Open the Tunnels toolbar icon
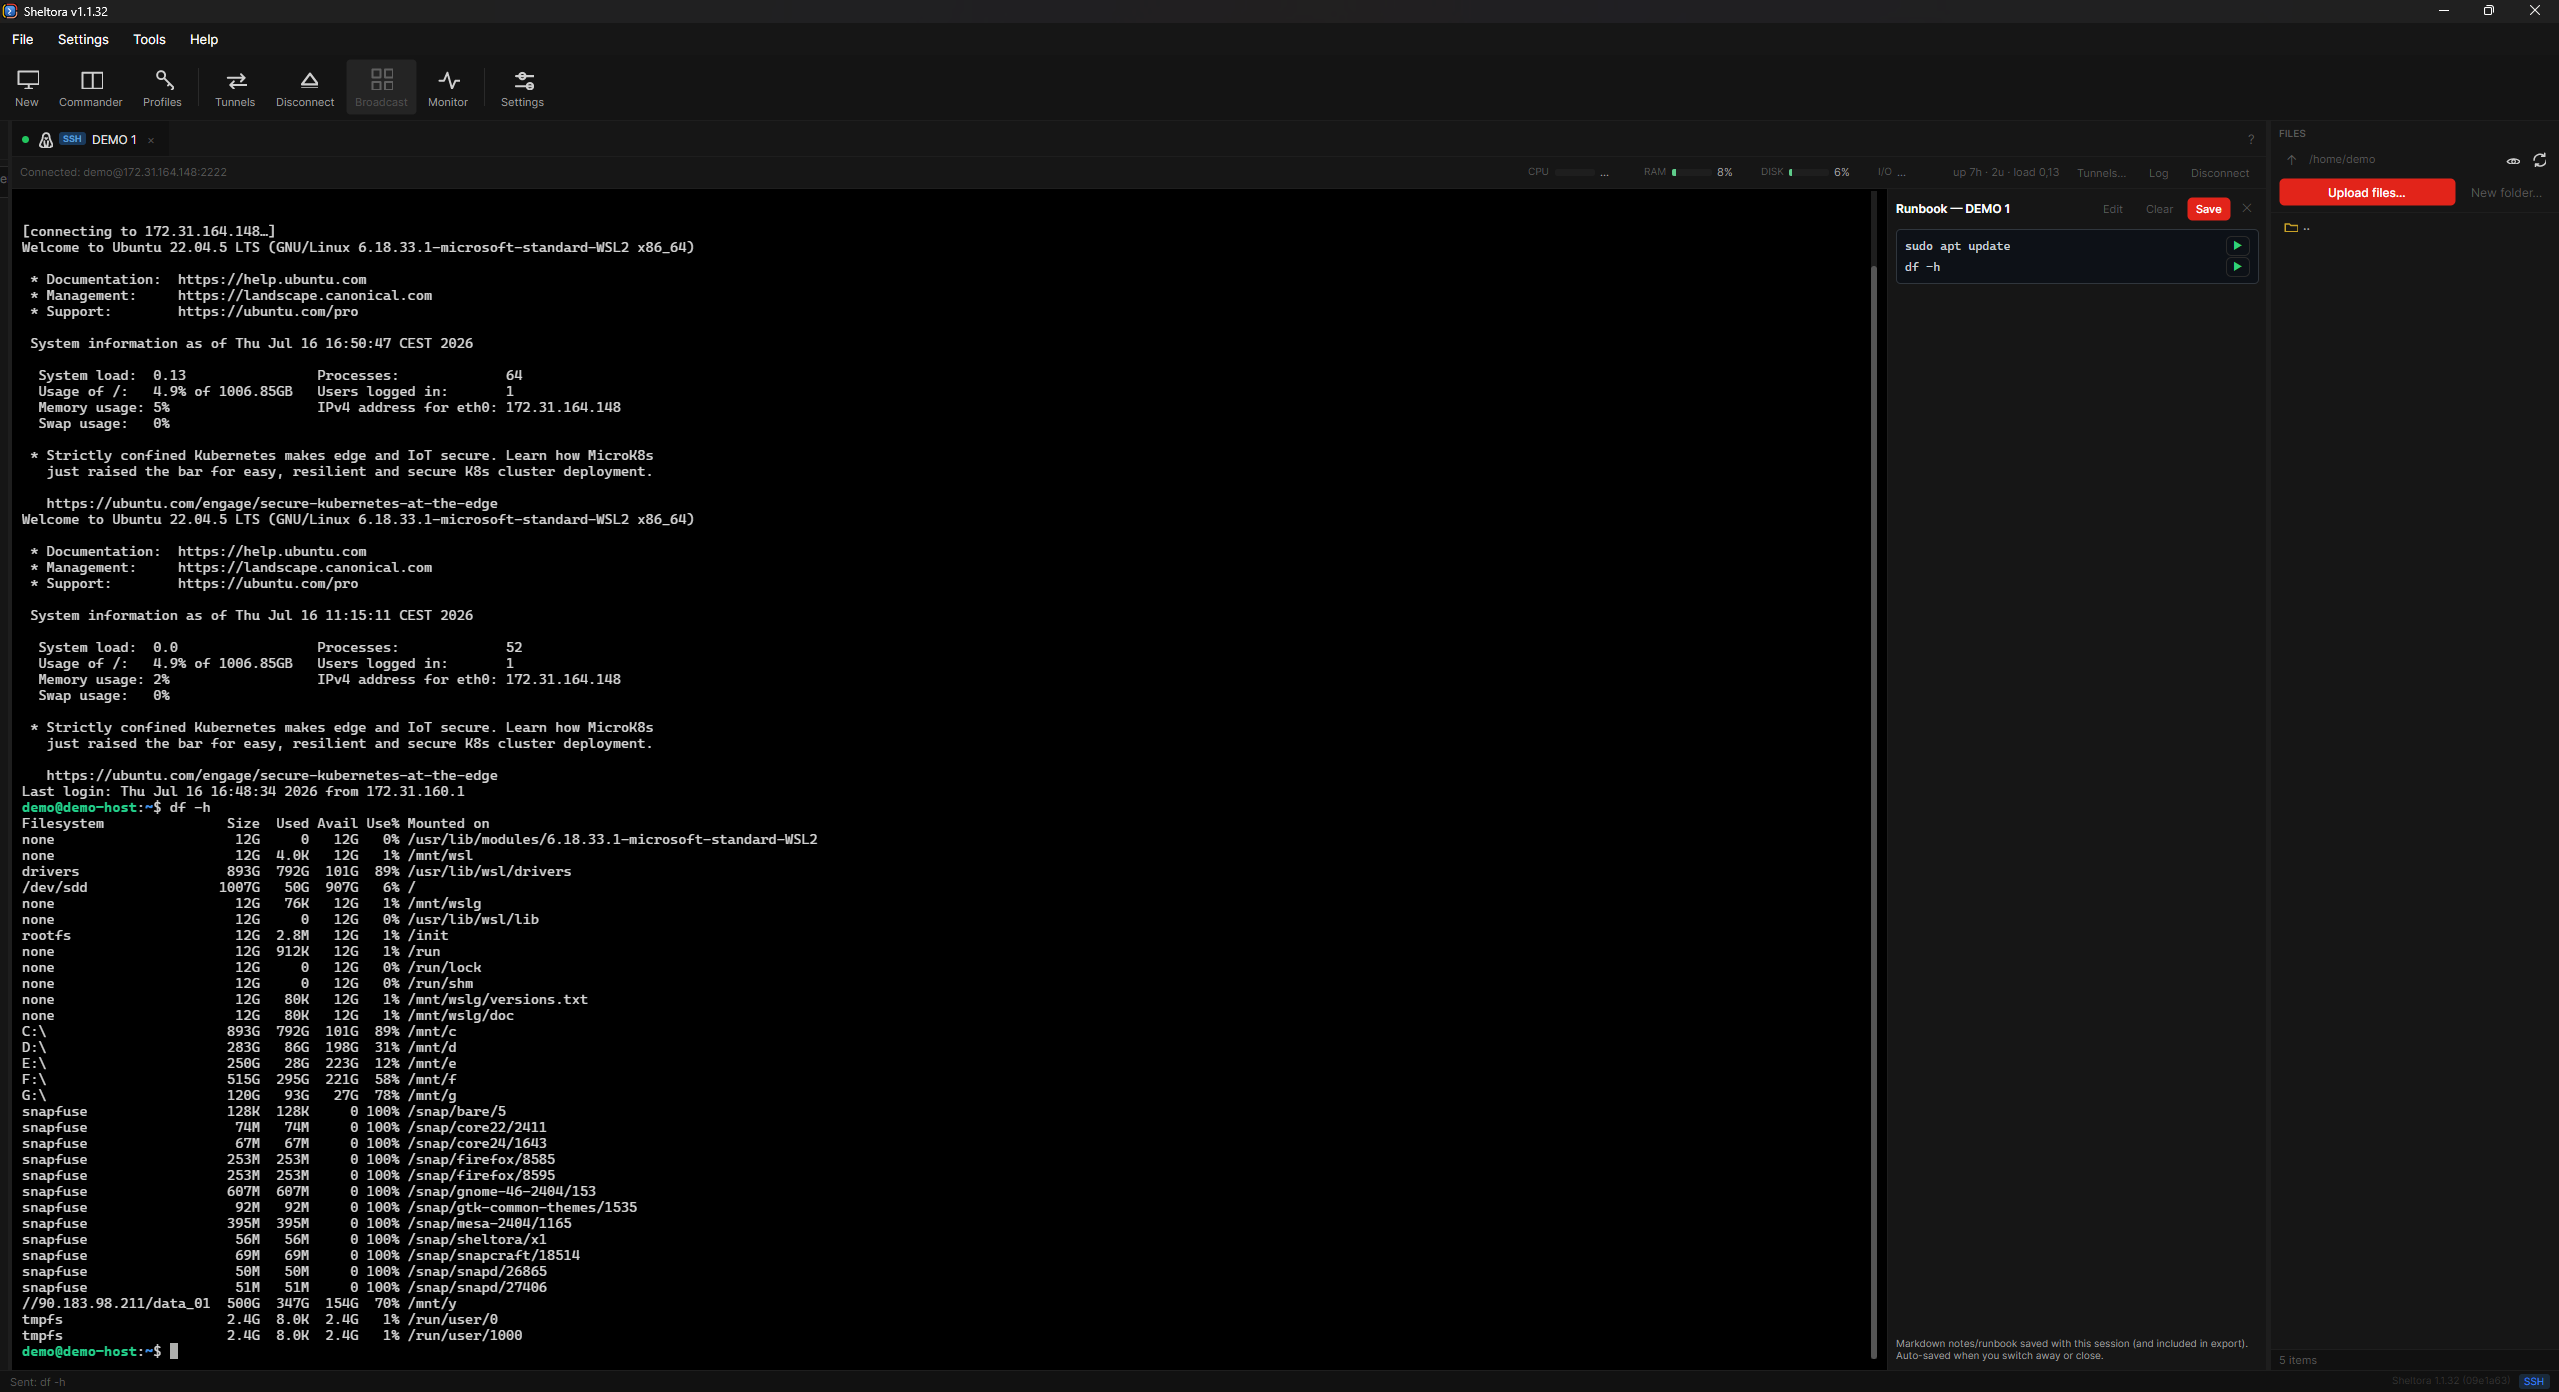This screenshot has width=2559, height=1392. [x=235, y=87]
